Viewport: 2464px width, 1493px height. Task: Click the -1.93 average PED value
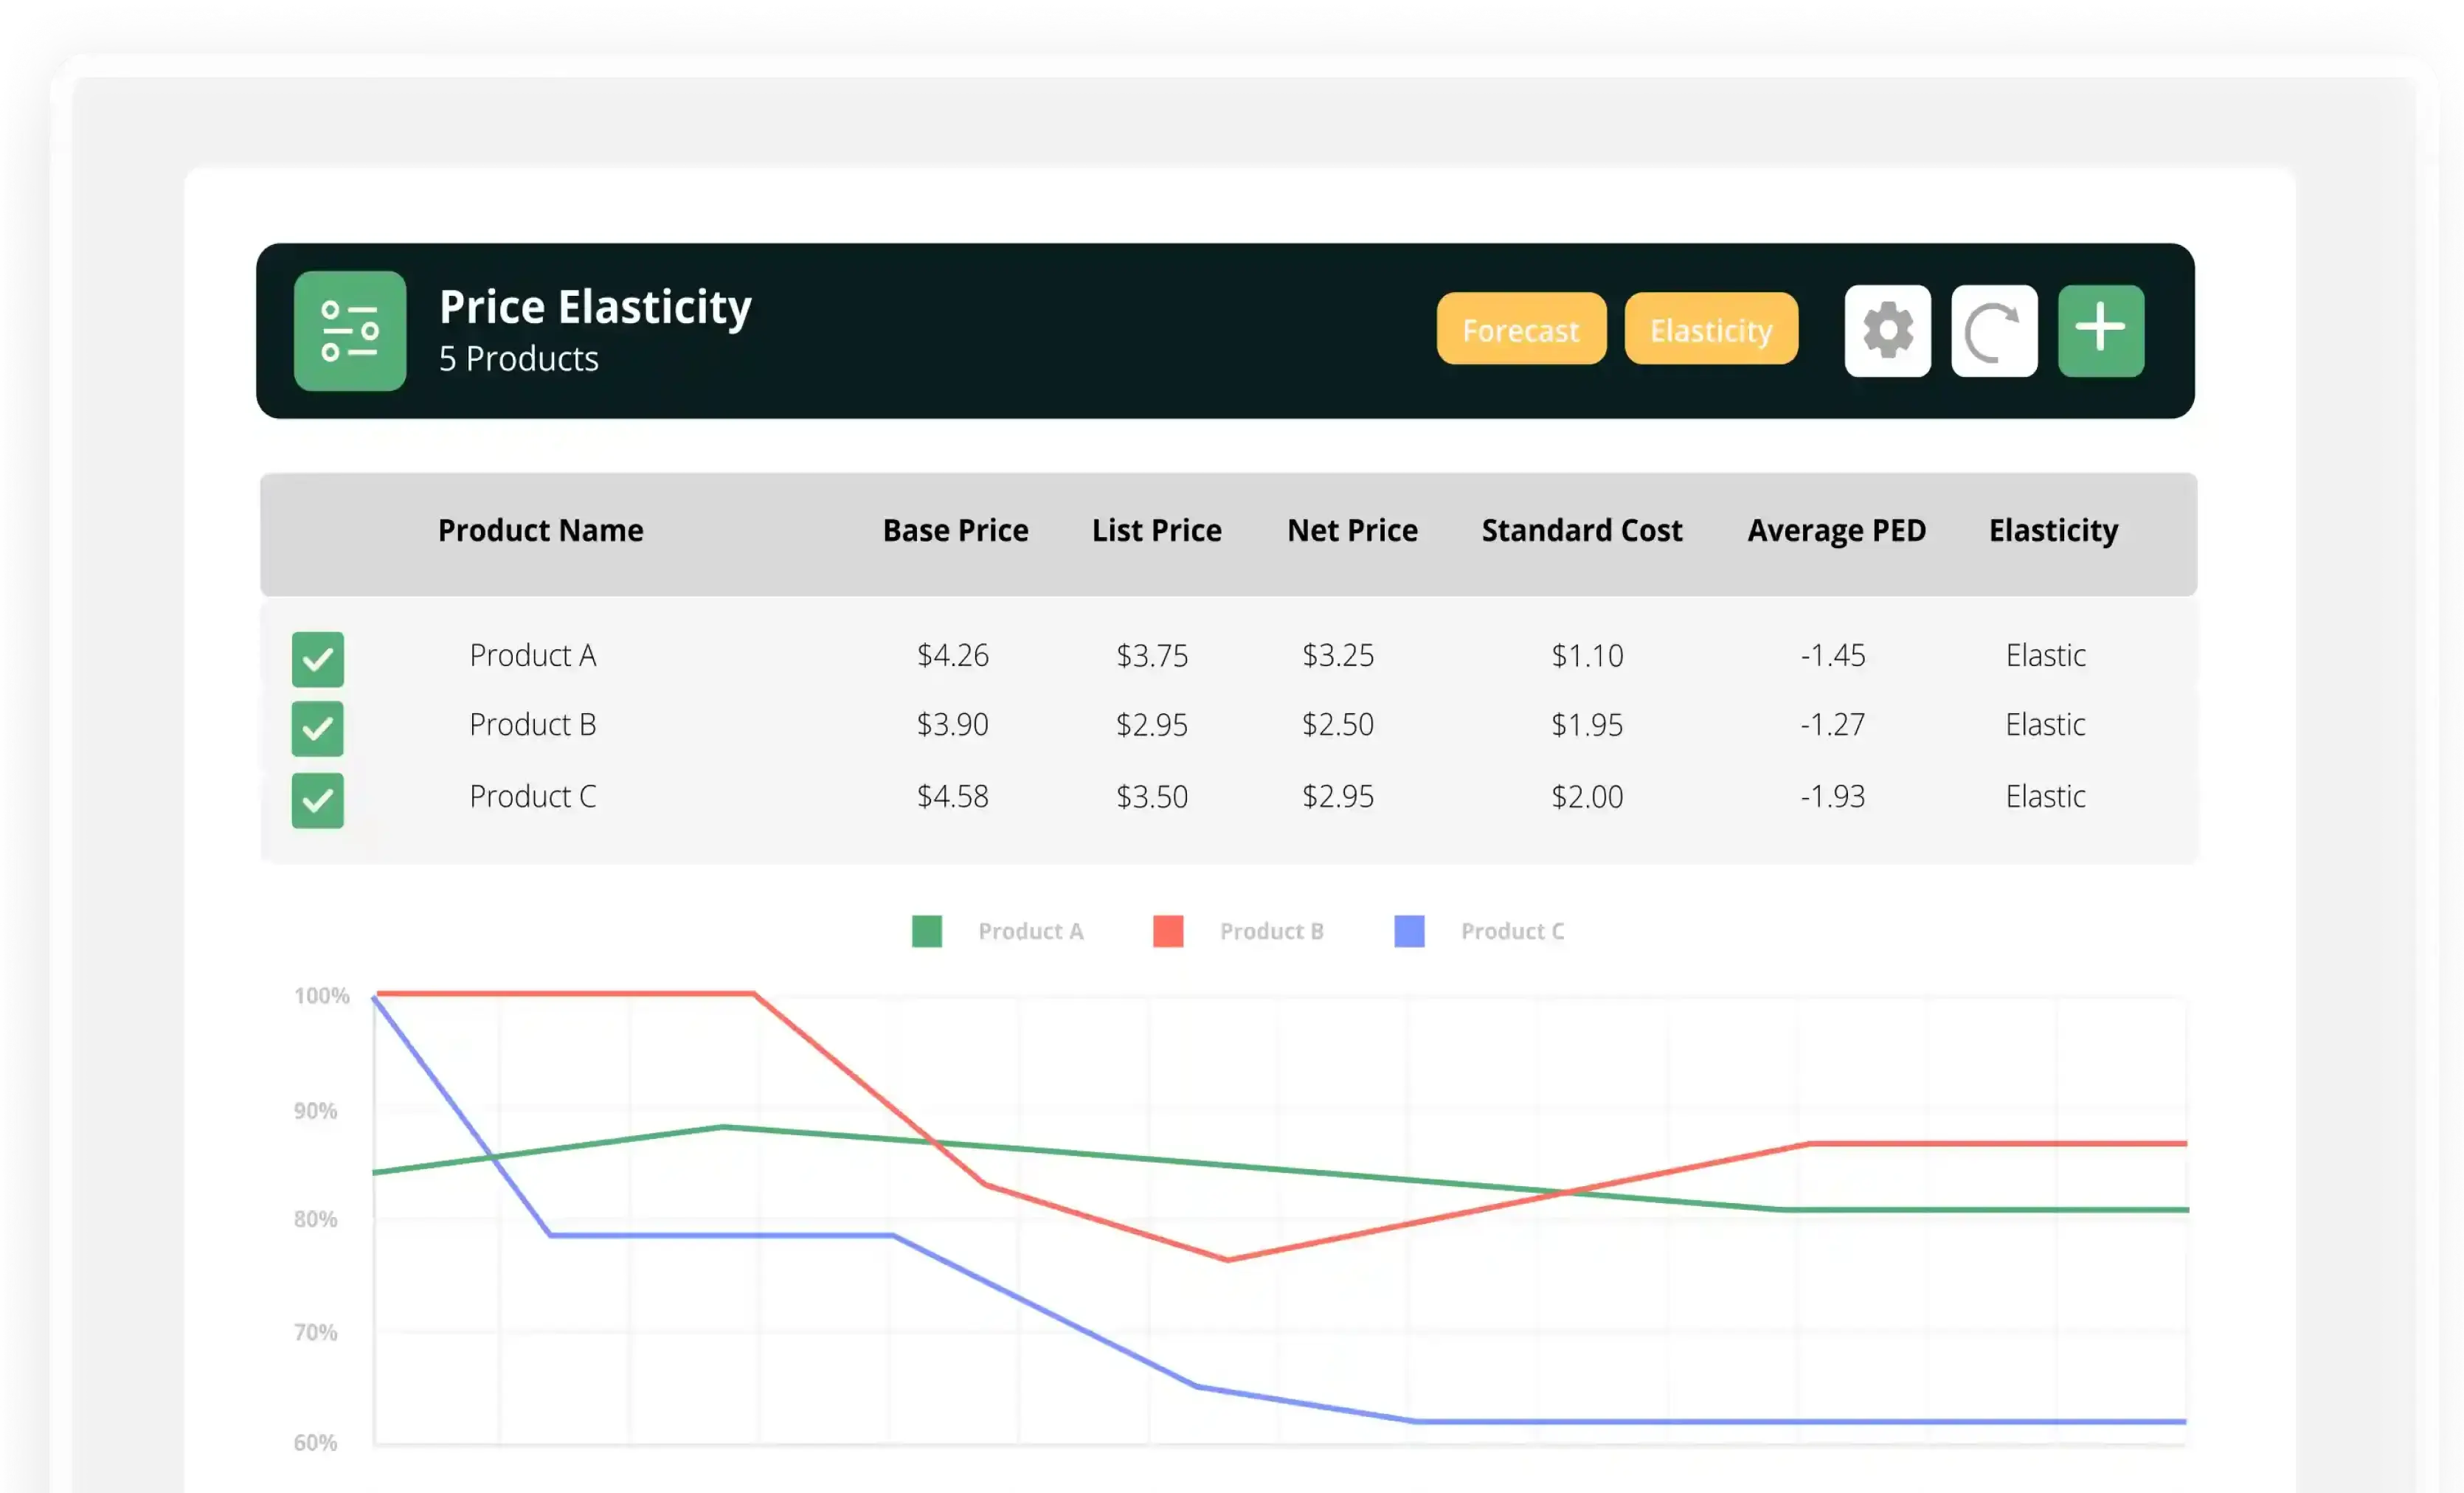[1832, 796]
